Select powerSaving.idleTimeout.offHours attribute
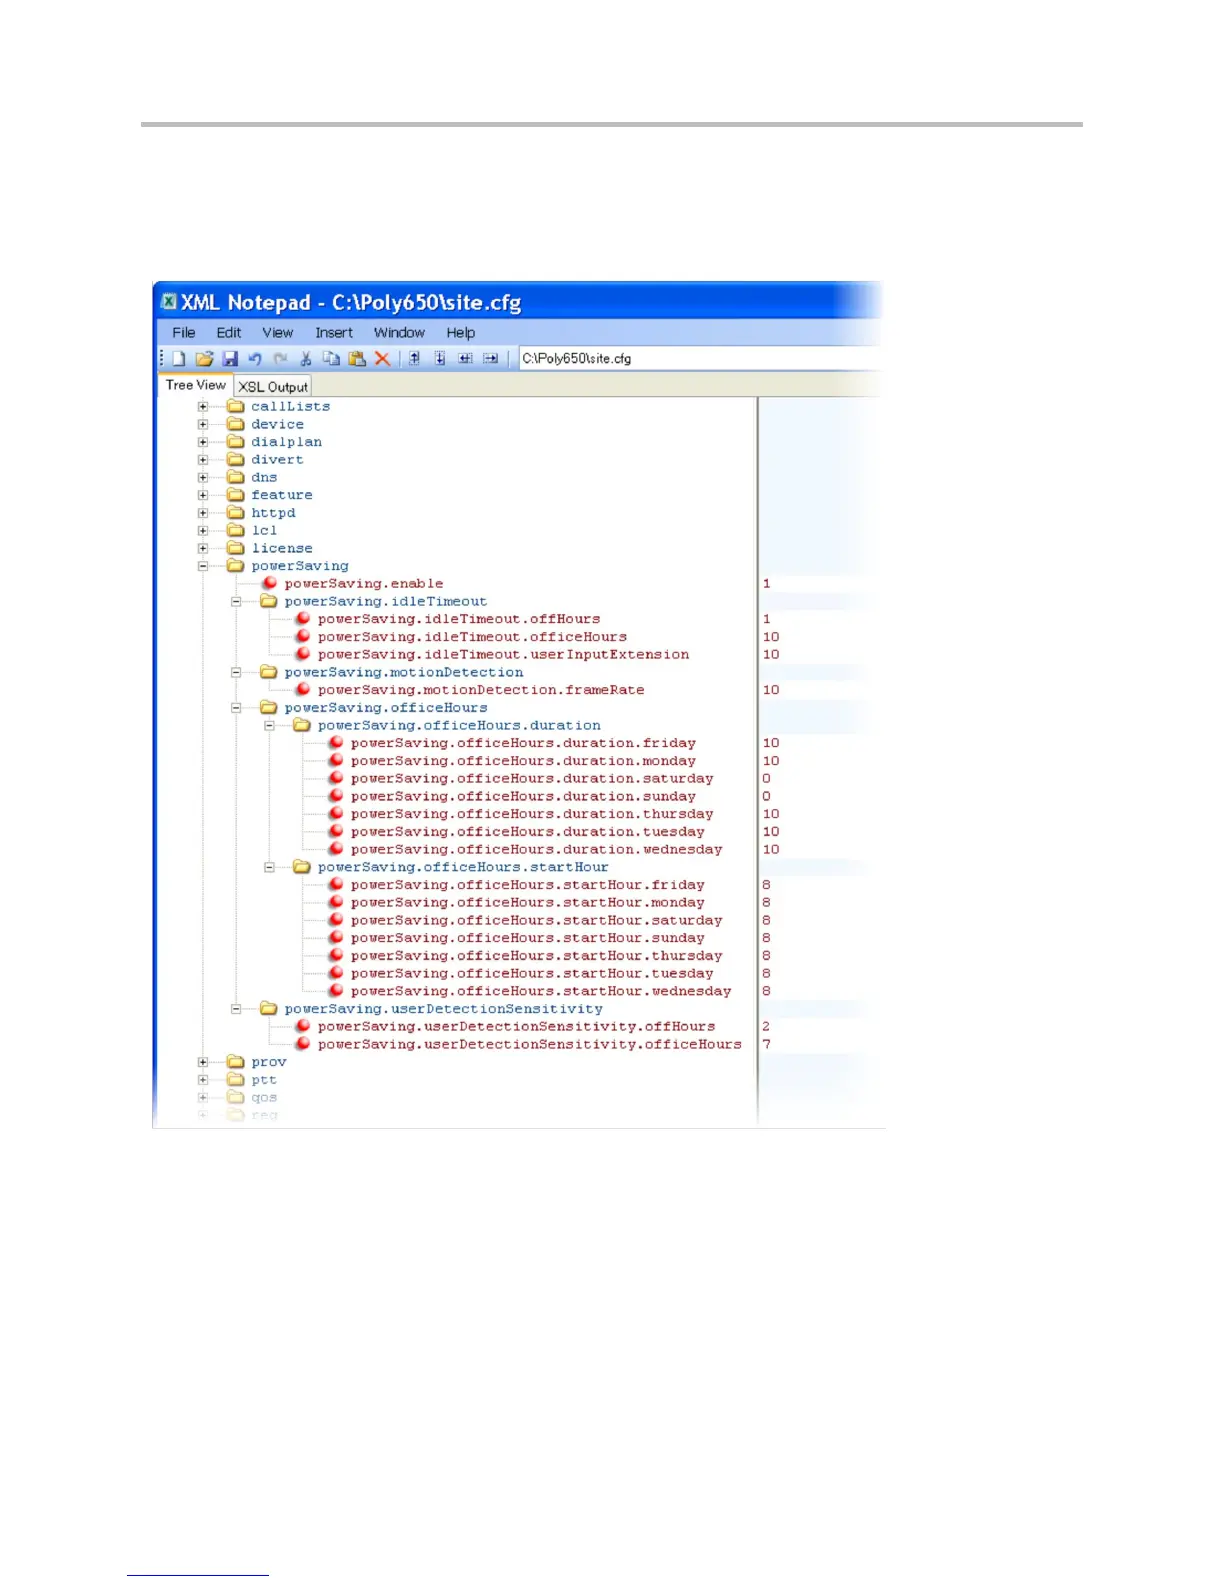This screenshot has width=1224, height=1584. [459, 619]
